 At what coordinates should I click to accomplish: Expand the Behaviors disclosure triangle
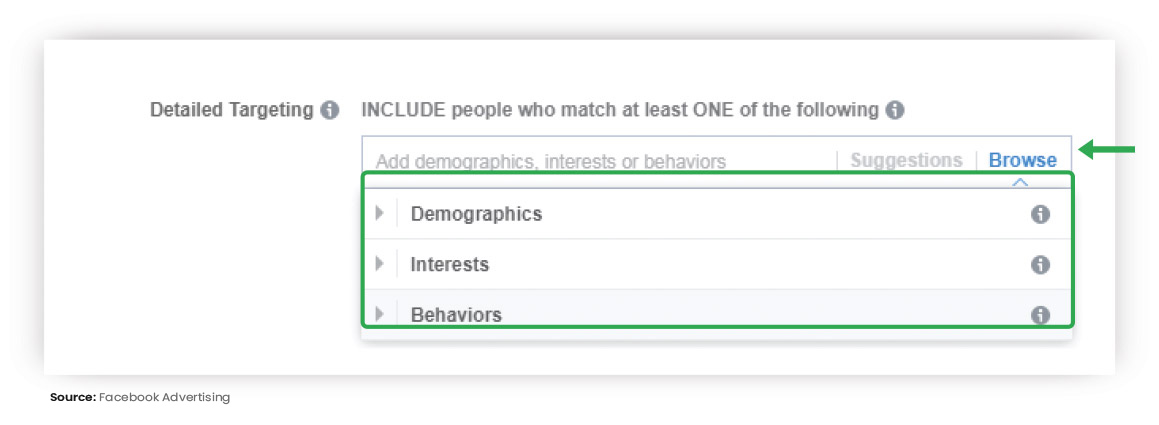(x=380, y=314)
